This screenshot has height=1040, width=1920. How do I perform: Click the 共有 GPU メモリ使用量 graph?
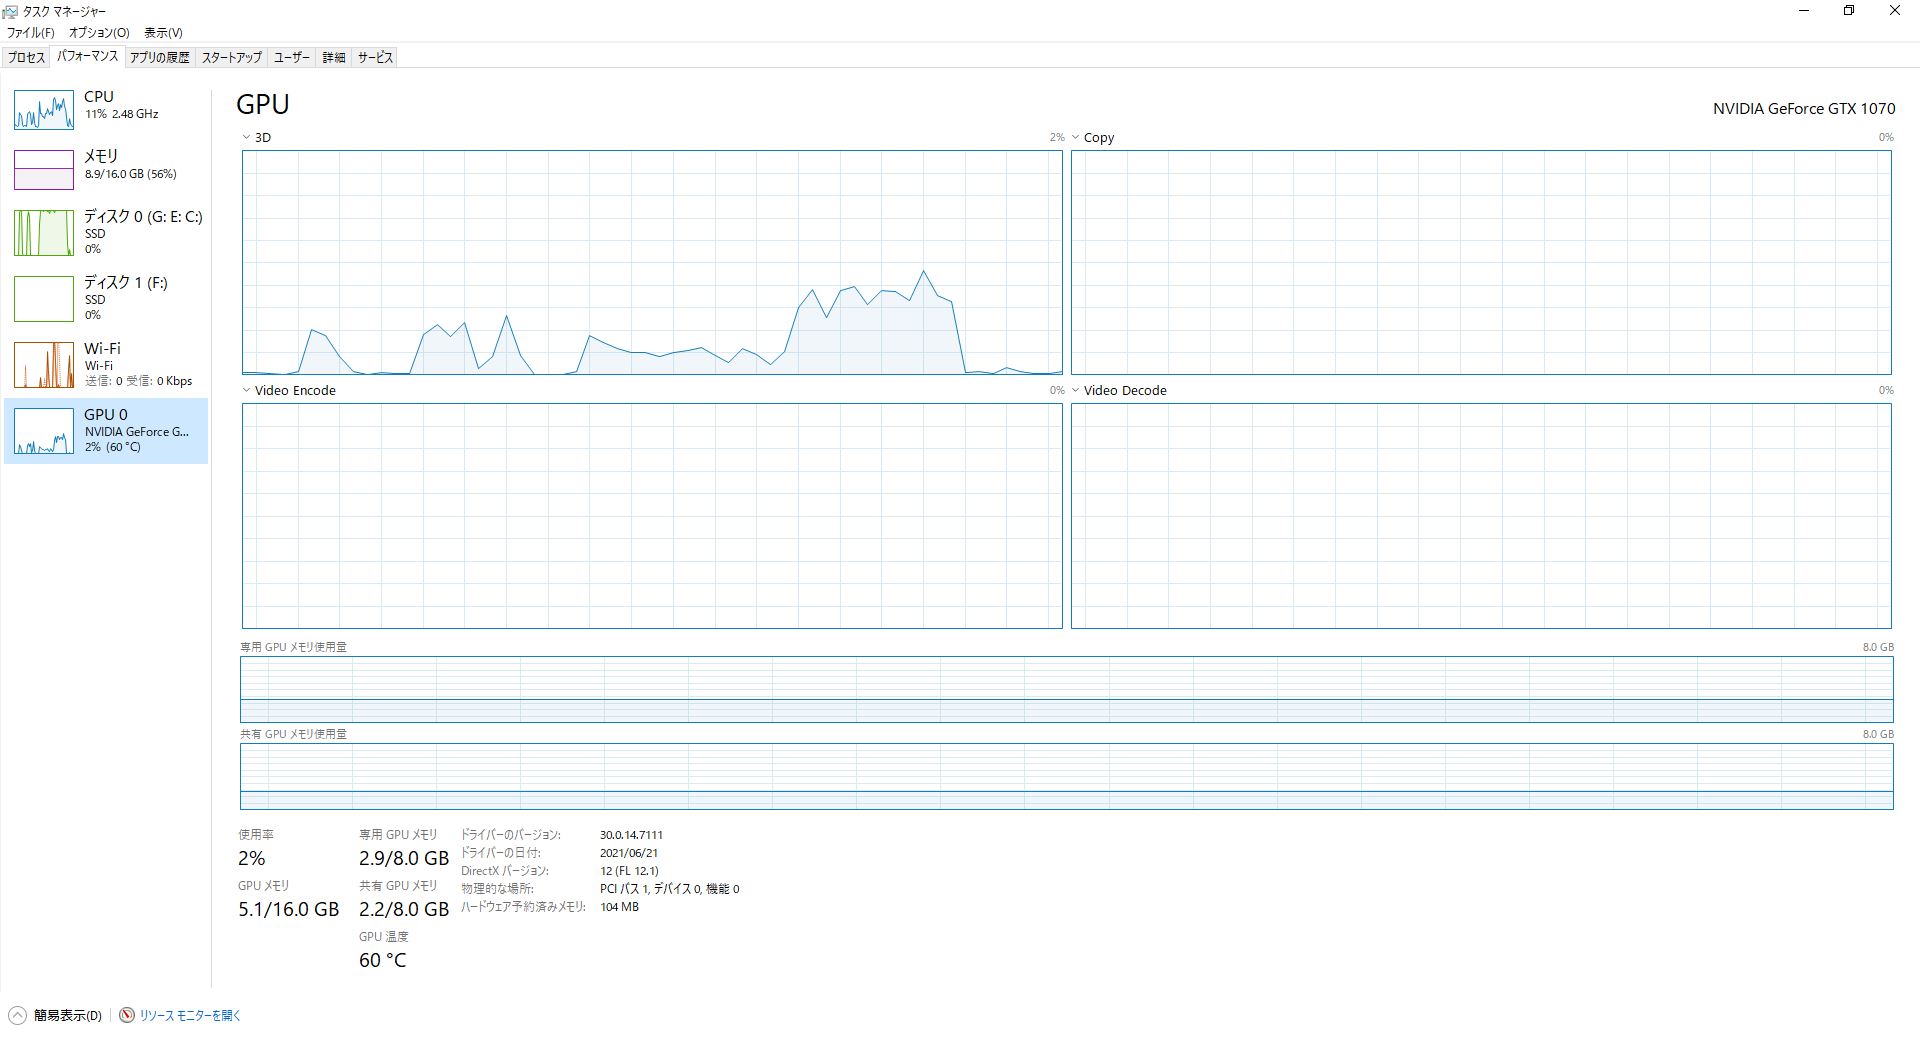click(x=1067, y=777)
